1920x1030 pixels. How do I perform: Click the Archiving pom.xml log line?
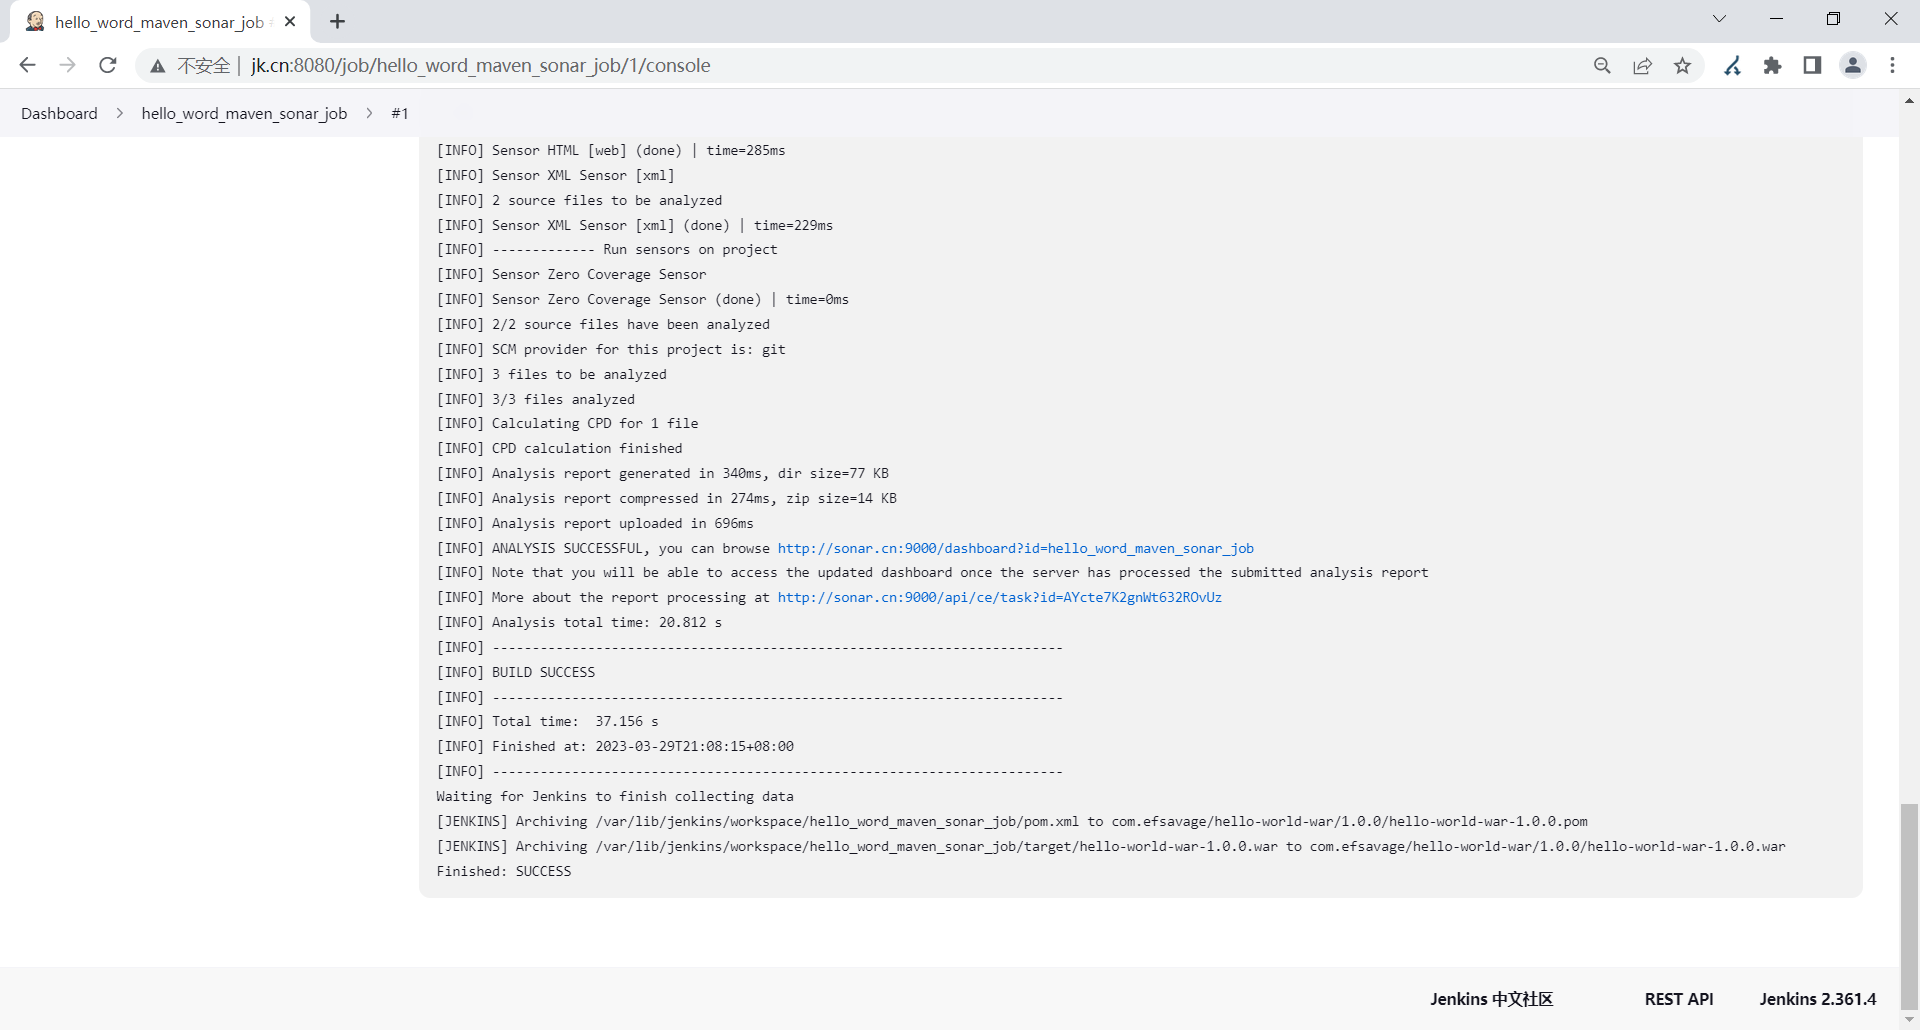coord(1012,821)
